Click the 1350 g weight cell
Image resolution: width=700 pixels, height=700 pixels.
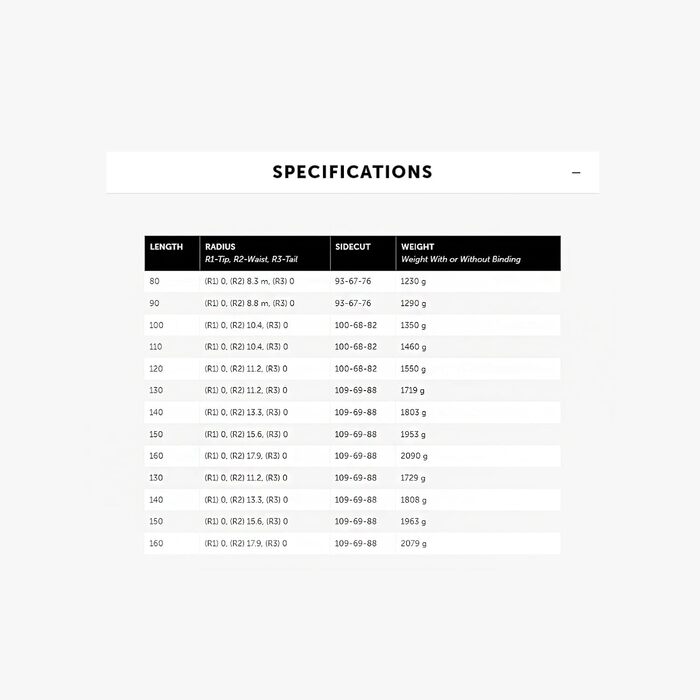tap(413, 325)
